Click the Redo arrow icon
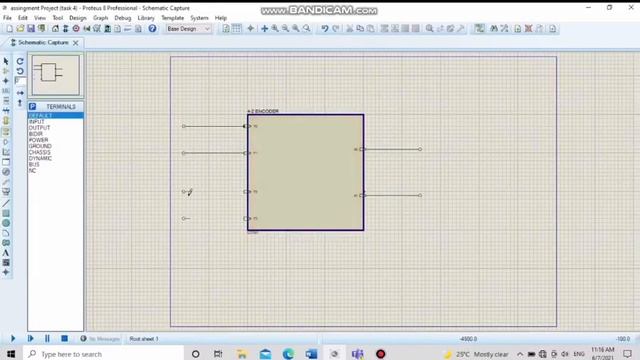 pyautogui.click(x=336, y=29)
